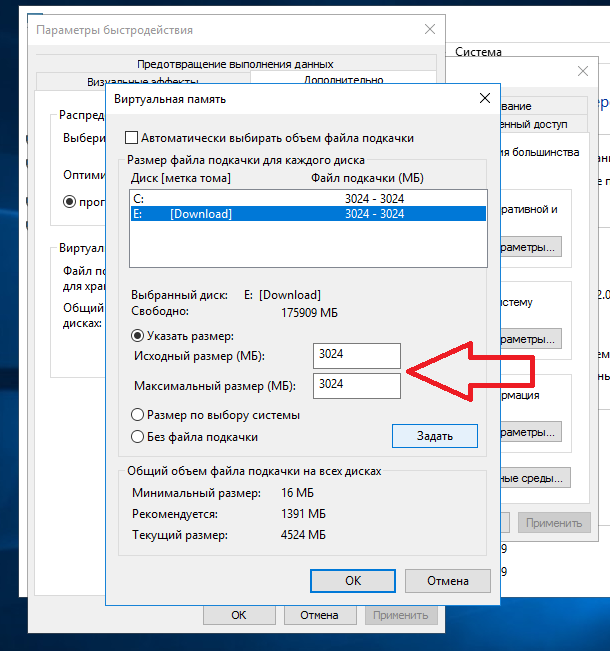Click 4524 МБ current size value
This screenshot has width=610, height=651.
(x=303, y=534)
